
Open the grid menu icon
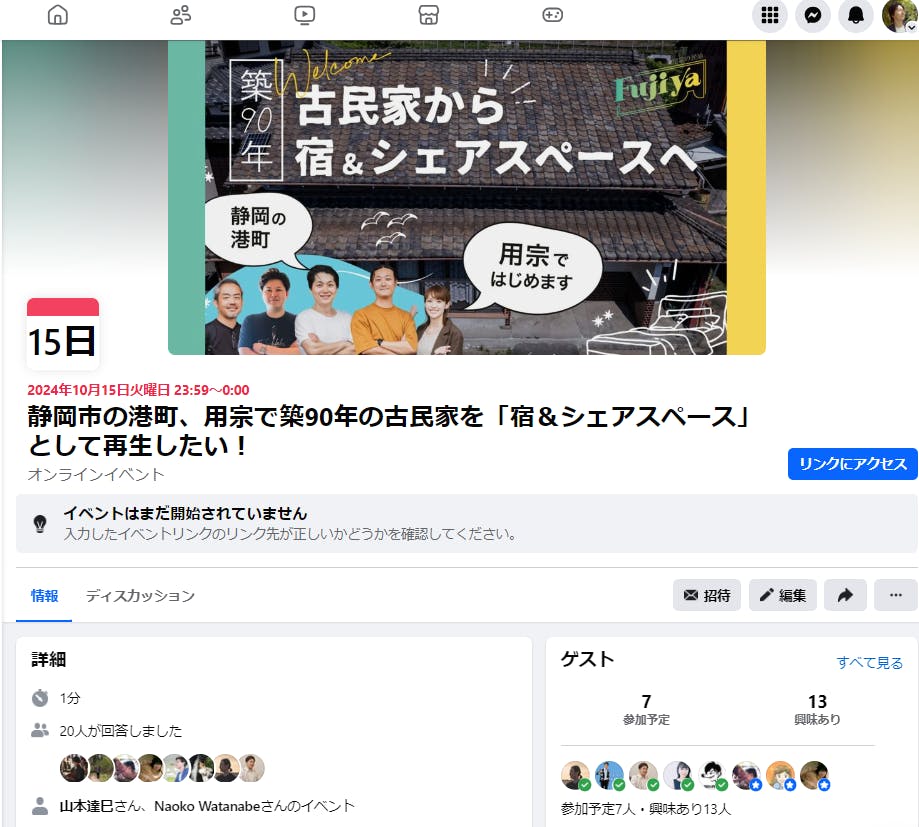(x=770, y=15)
